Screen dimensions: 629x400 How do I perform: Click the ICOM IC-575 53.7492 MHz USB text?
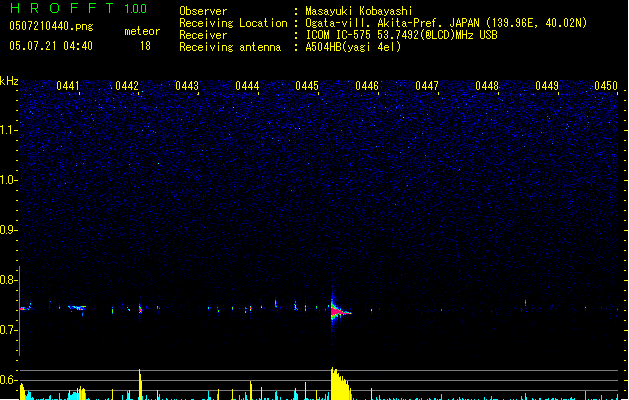pos(401,35)
